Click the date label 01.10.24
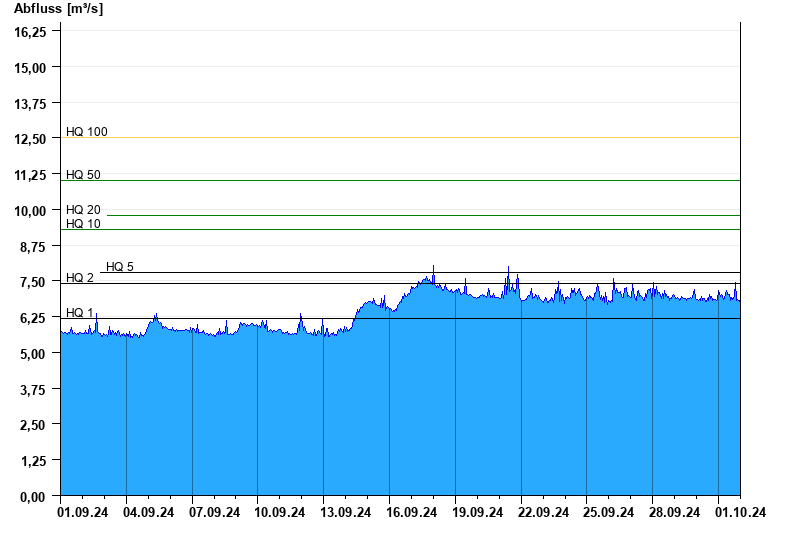Image resolution: width=800 pixels, height=550 pixels. (x=740, y=512)
